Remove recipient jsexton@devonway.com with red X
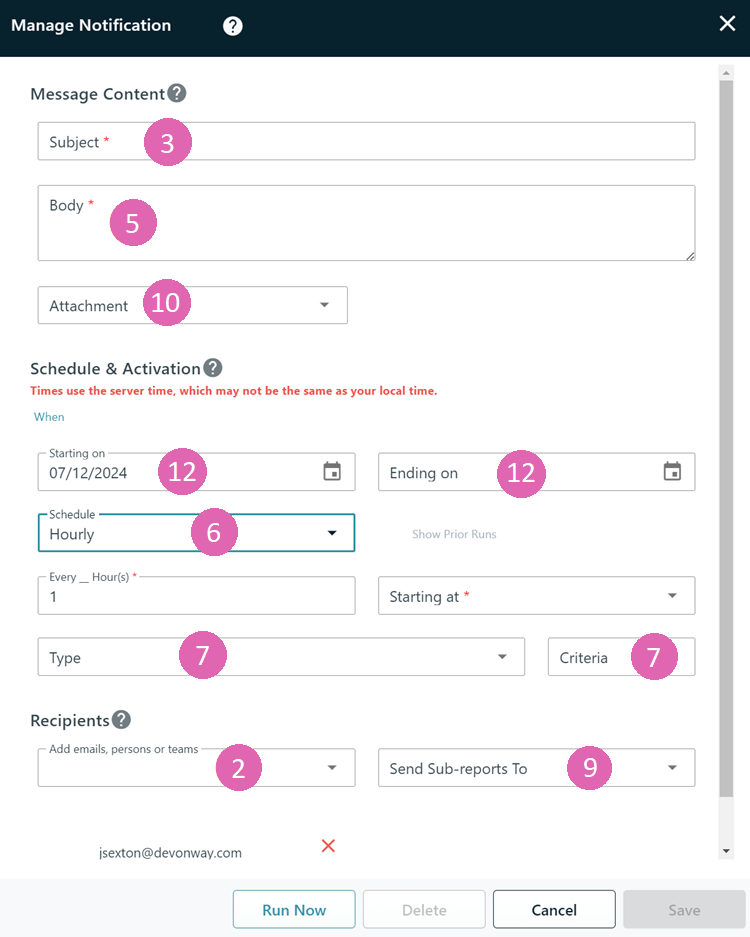The height and width of the screenshot is (937, 750). tap(328, 846)
